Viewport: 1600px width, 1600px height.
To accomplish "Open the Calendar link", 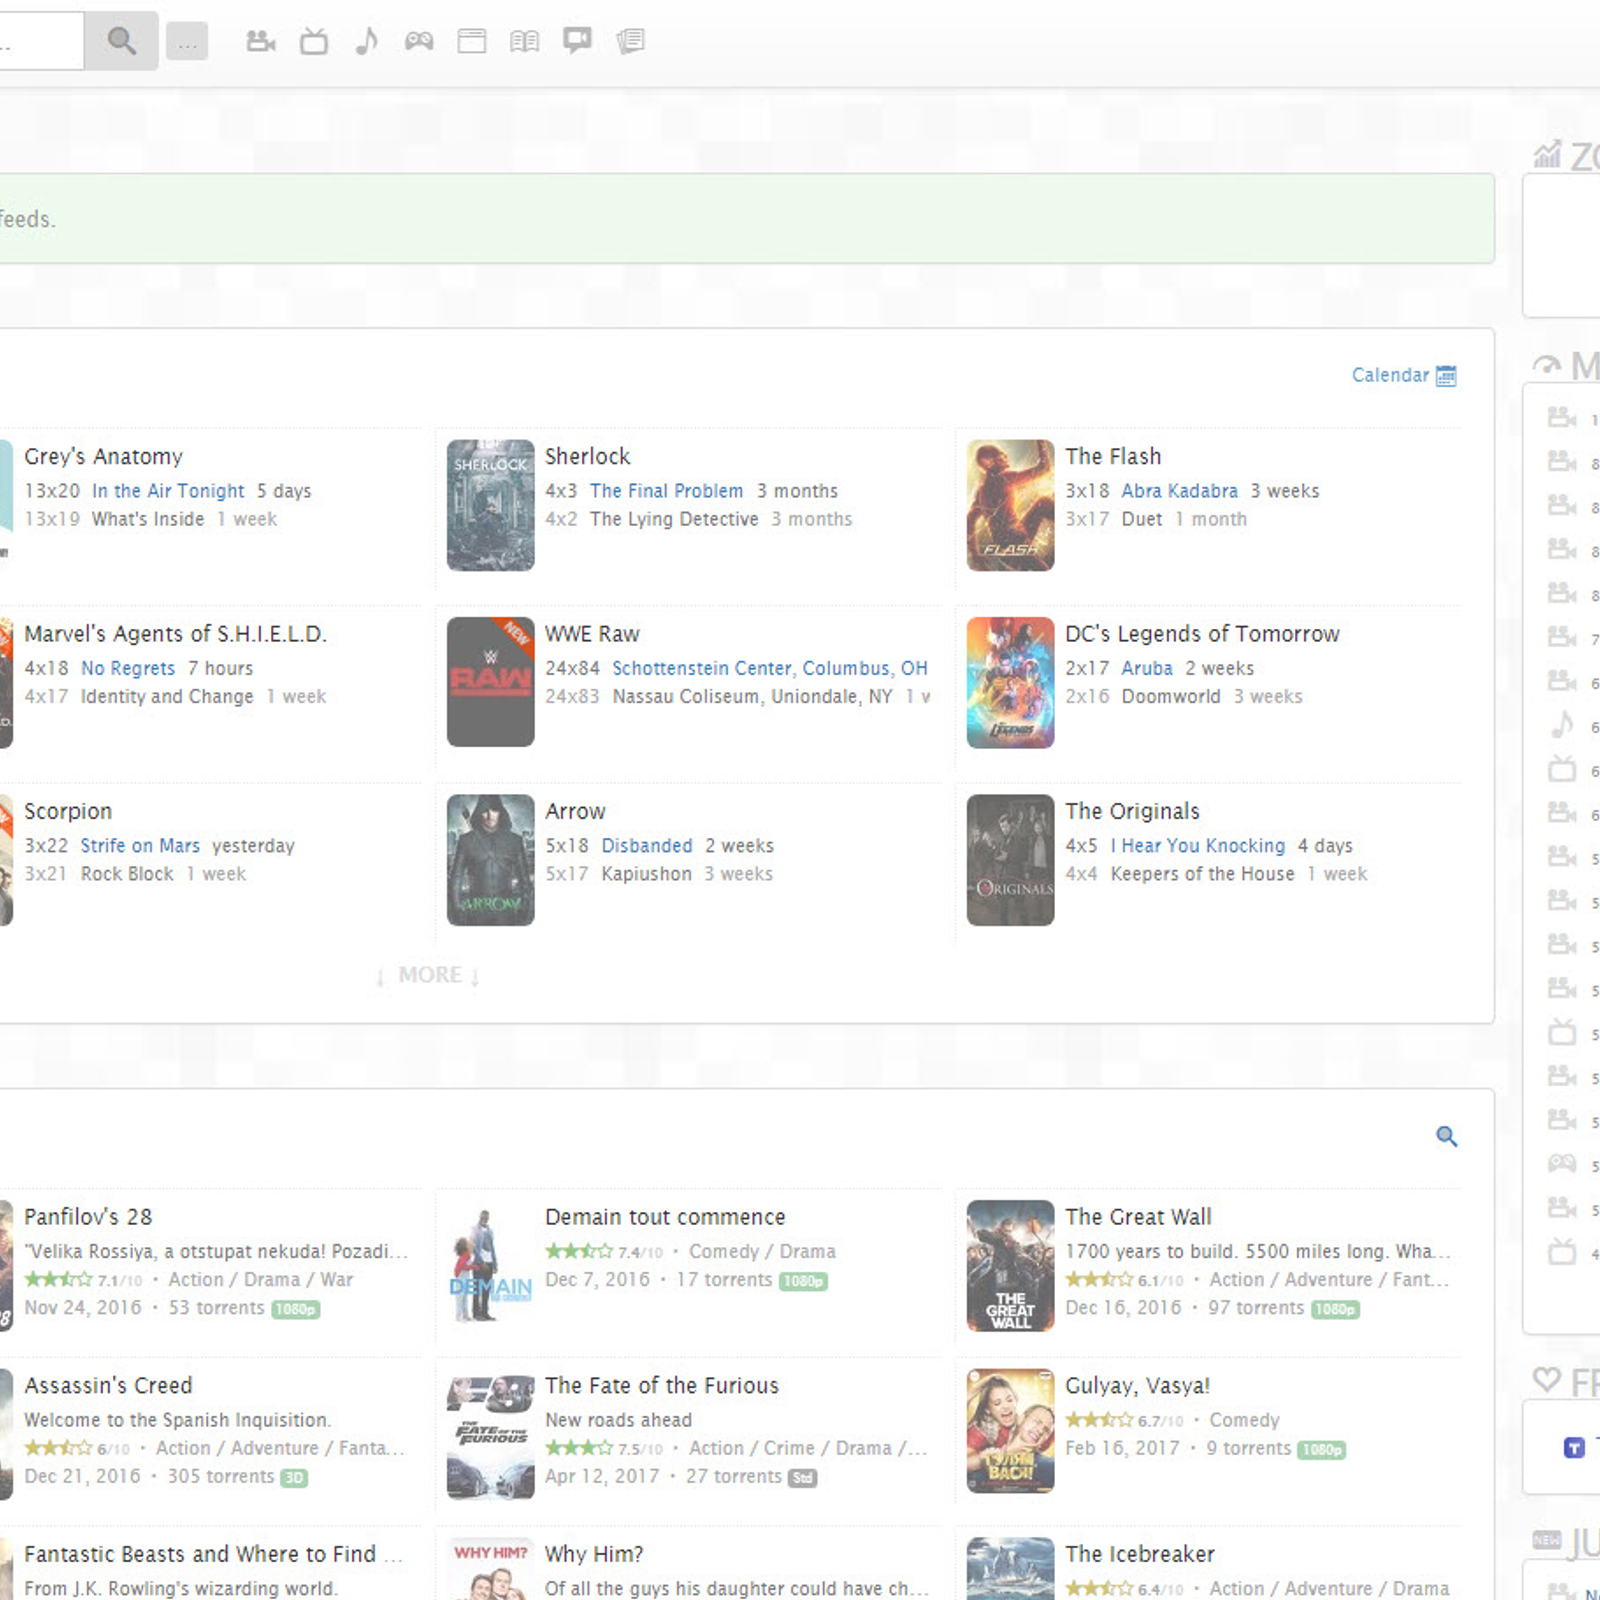I will (1390, 375).
